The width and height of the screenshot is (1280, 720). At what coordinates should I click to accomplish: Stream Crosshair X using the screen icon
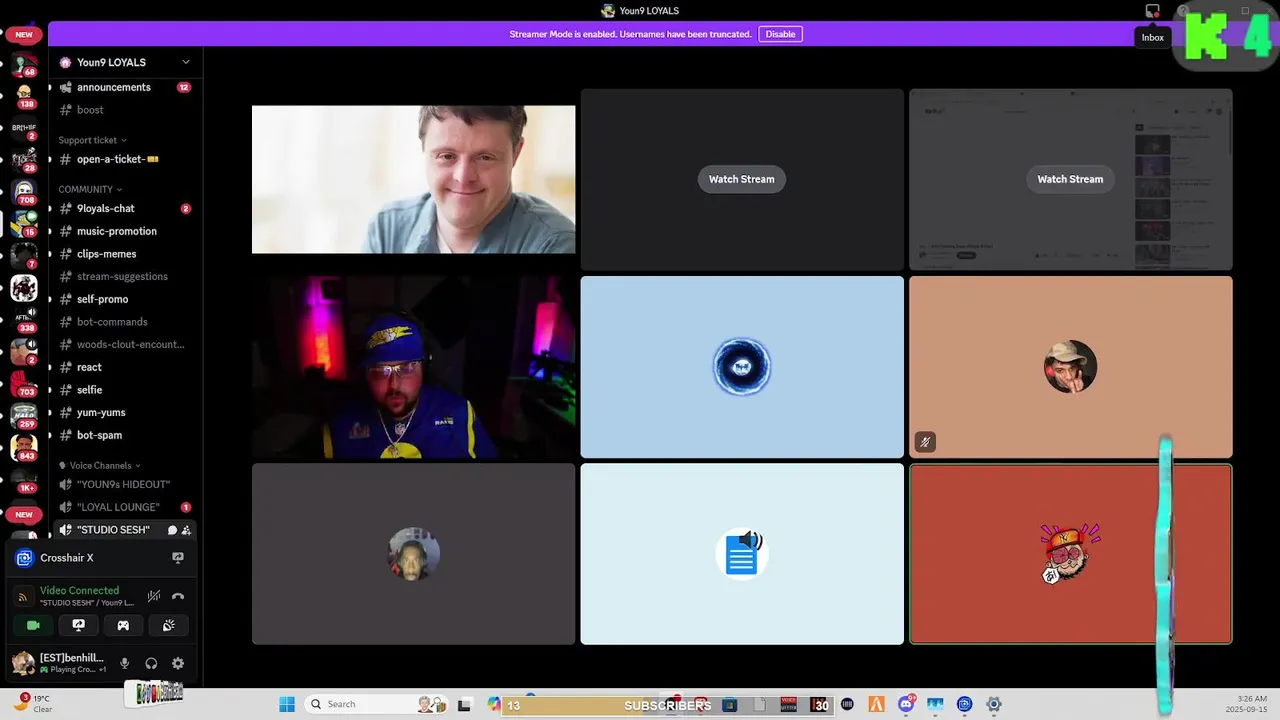click(178, 558)
